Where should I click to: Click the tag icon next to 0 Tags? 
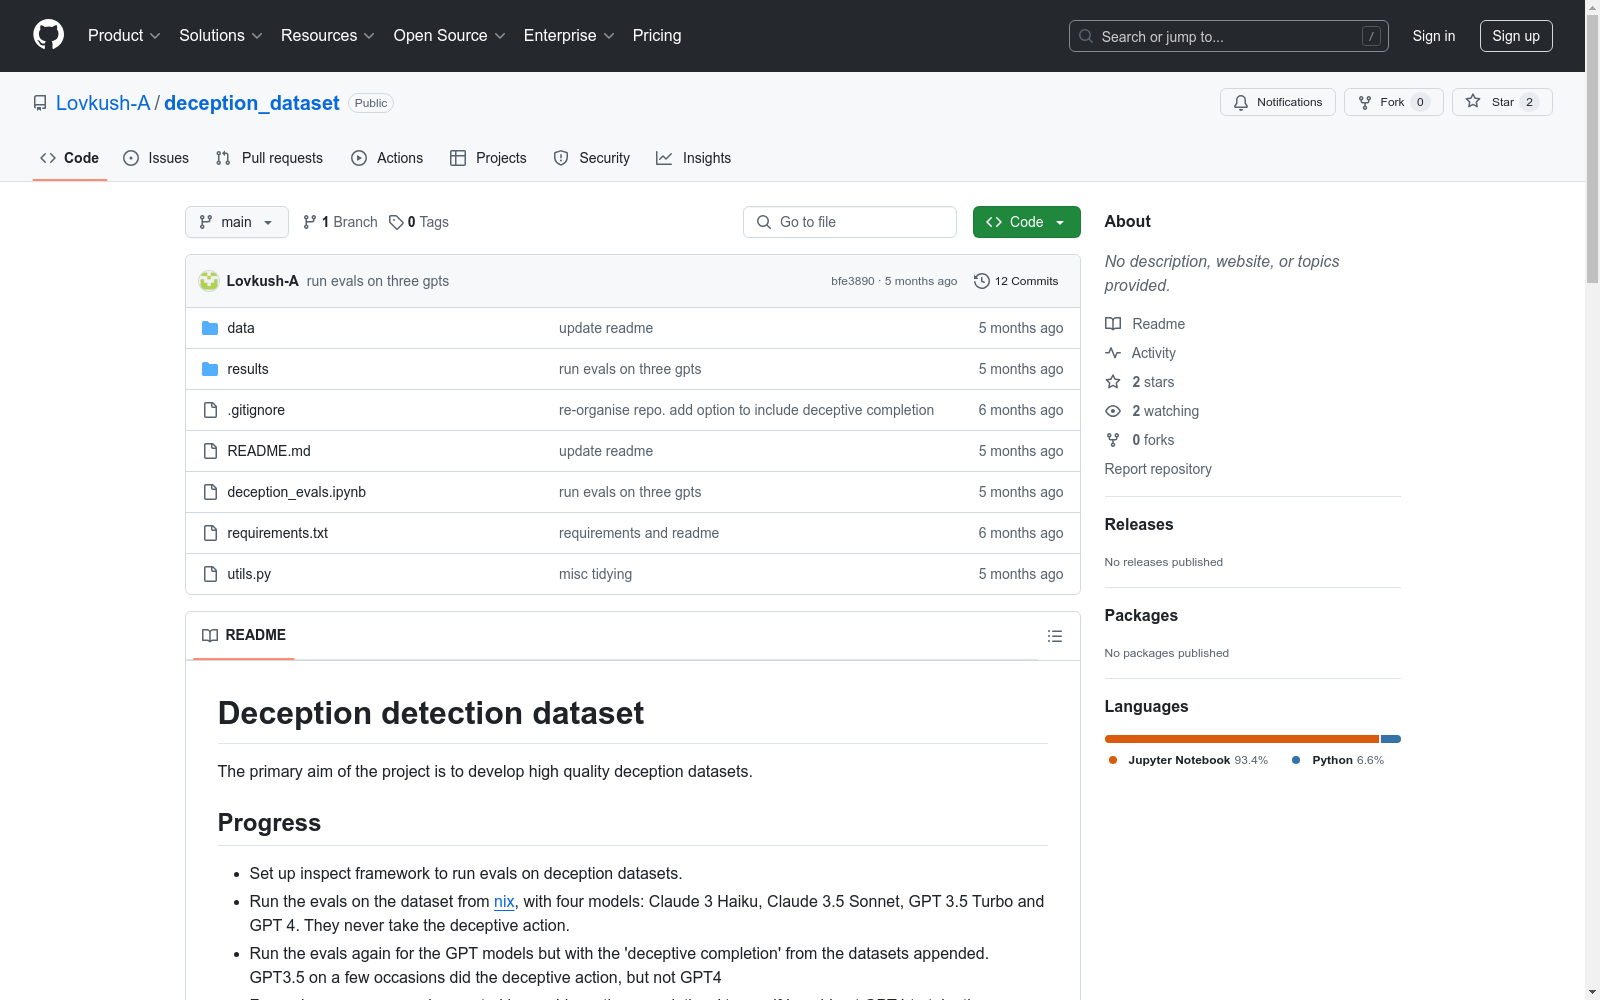pos(396,222)
